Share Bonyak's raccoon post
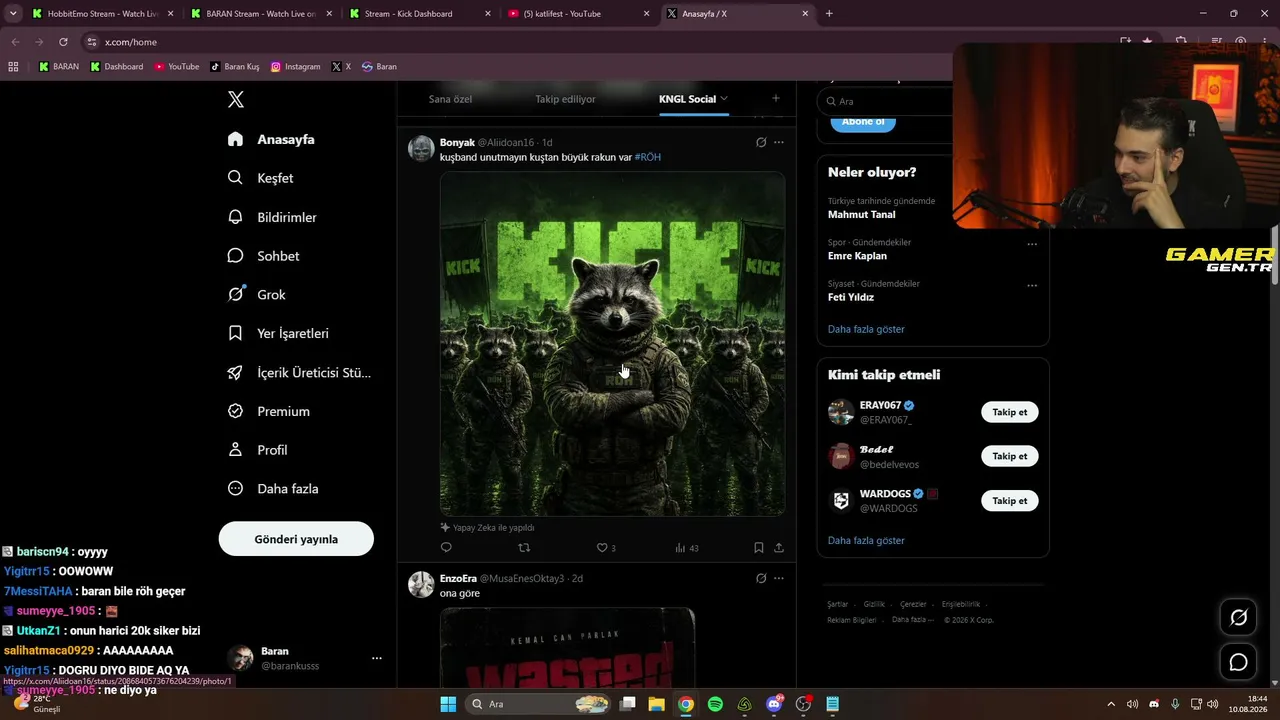The image size is (1280, 720). (x=779, y=547)
